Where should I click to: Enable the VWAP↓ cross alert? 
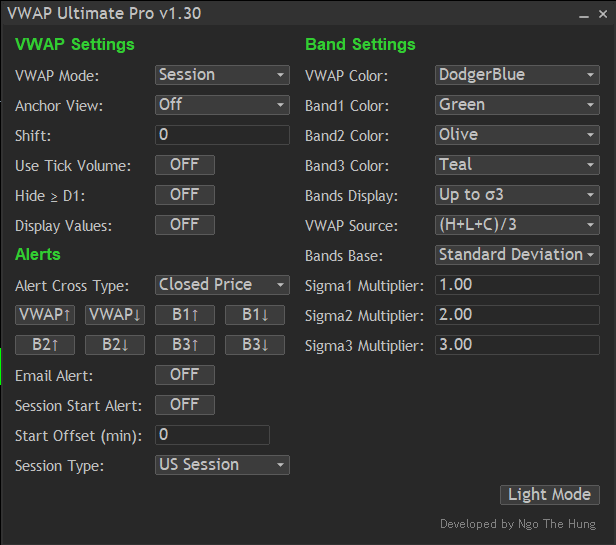[115, 315]
